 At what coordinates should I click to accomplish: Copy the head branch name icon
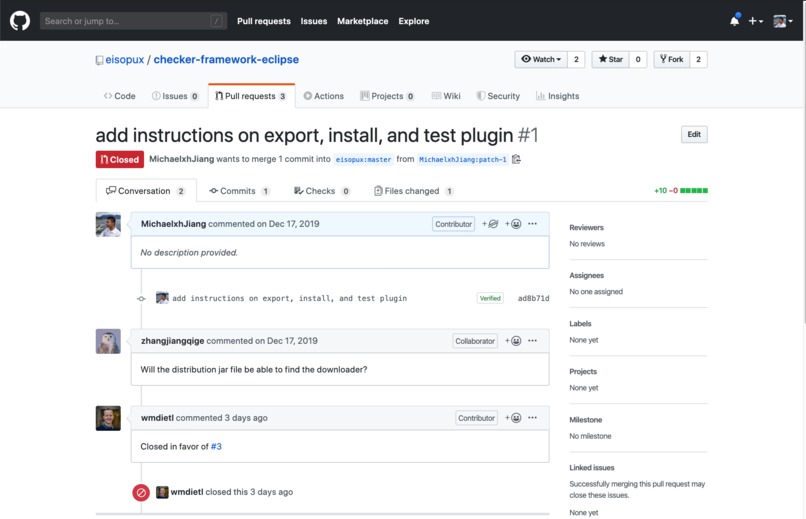[517, 159]
